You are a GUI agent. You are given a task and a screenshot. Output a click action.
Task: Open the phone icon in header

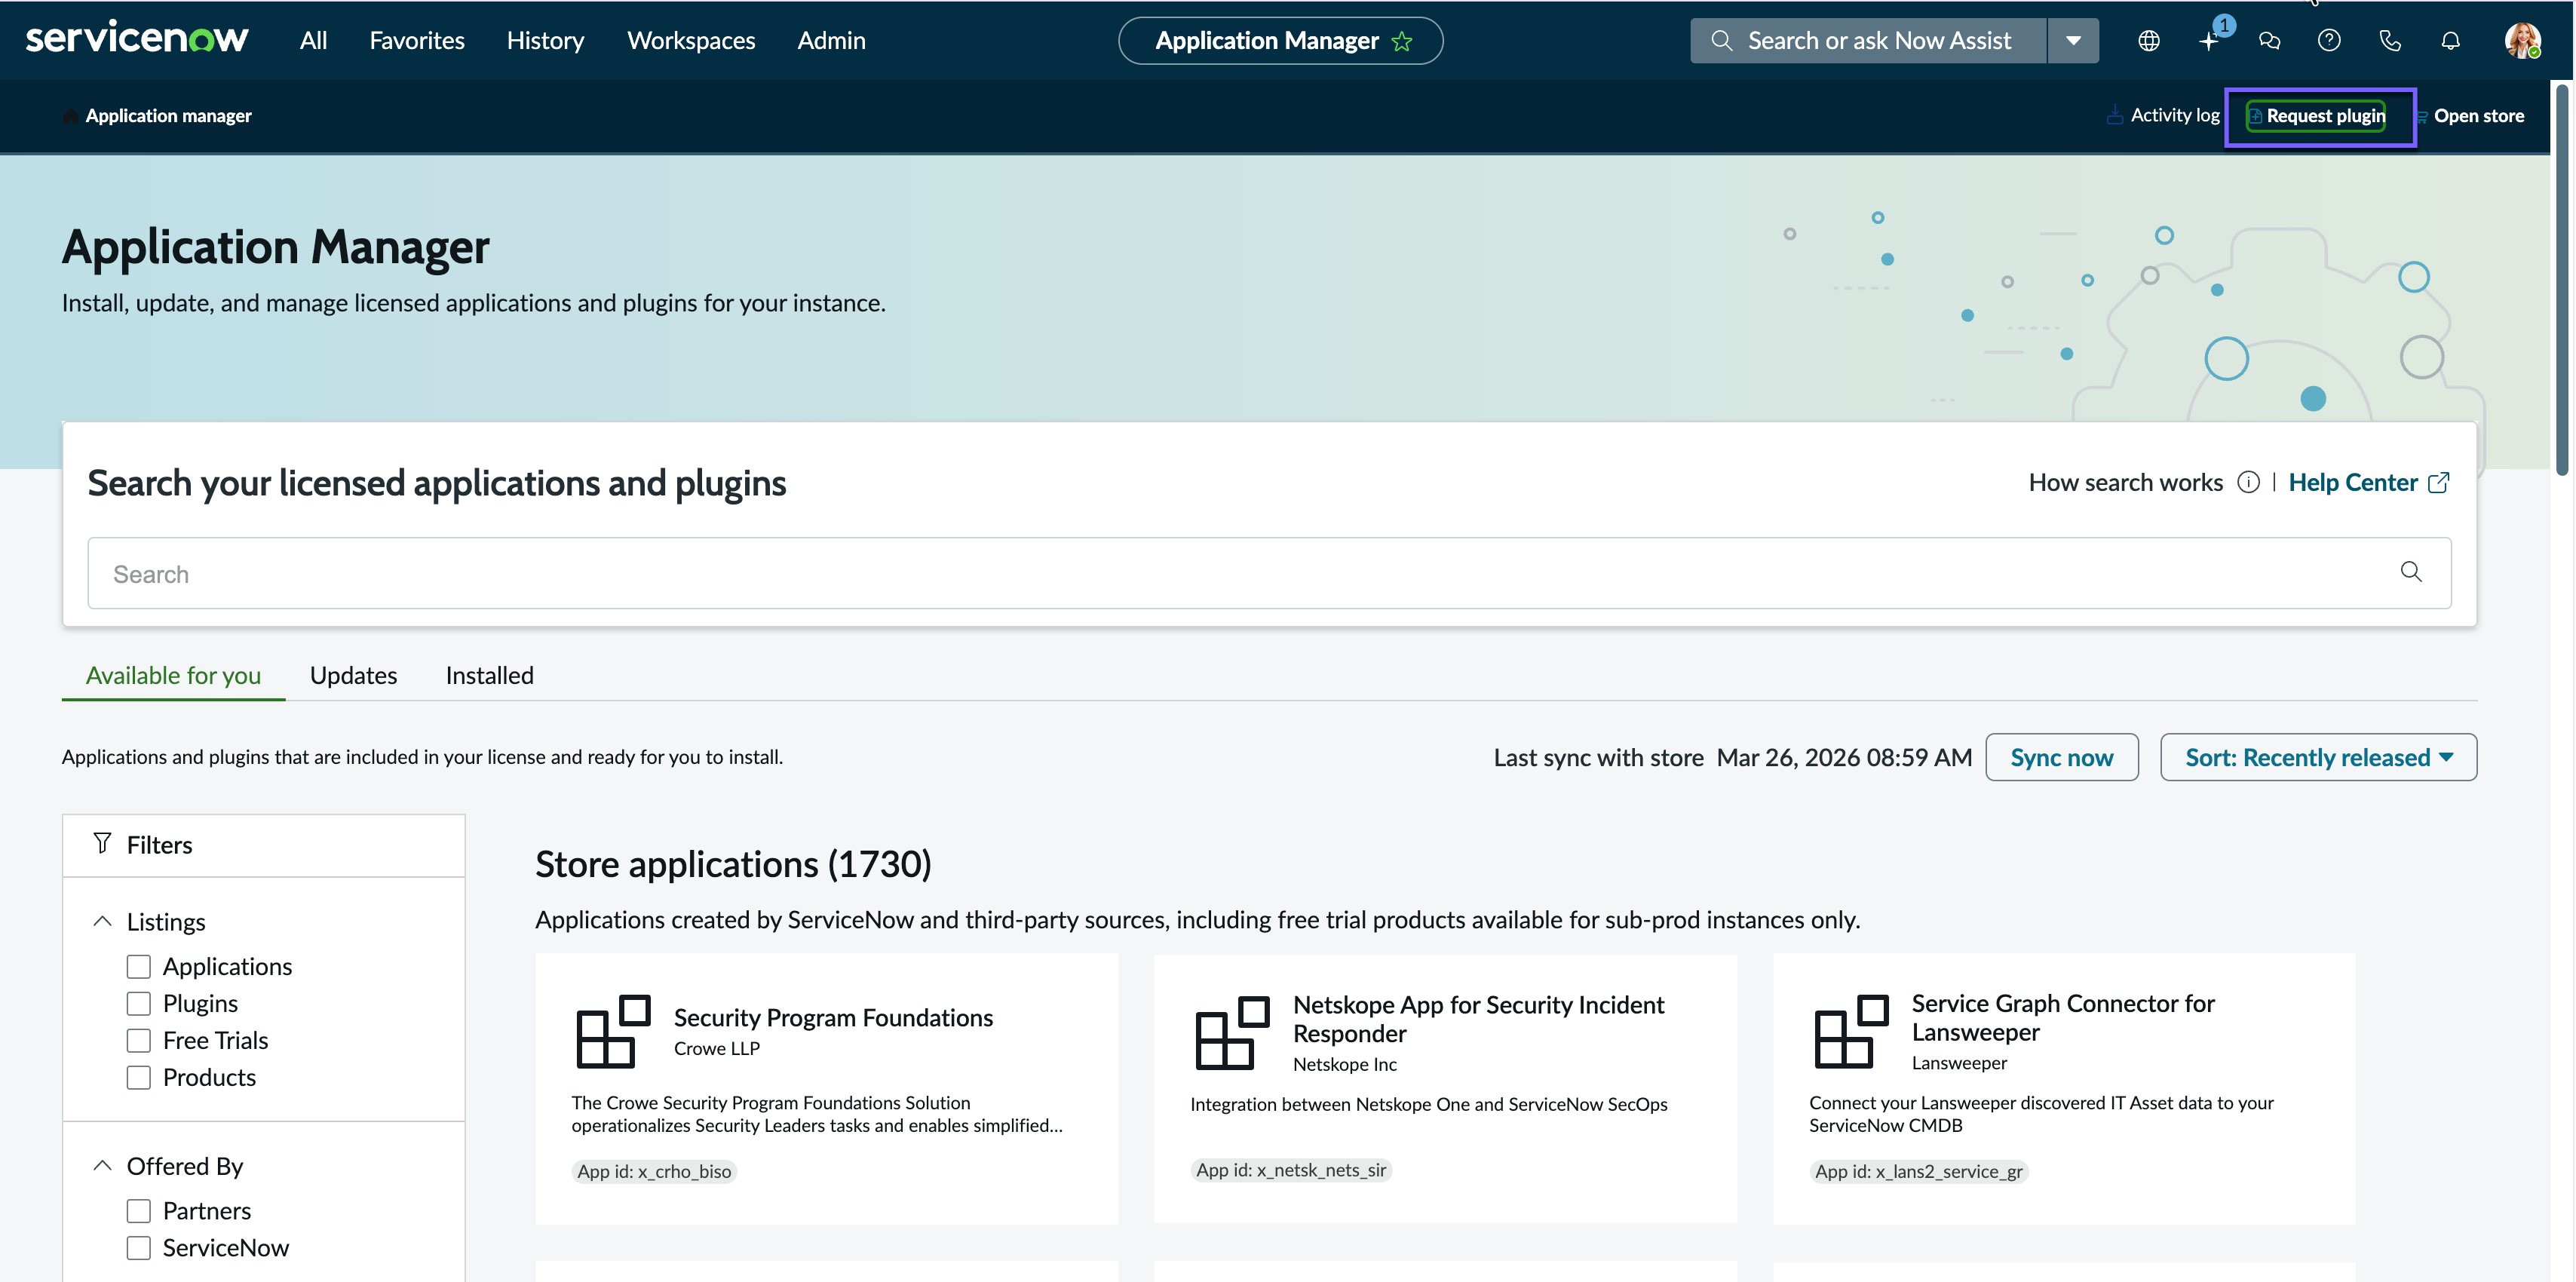coord(2390,40)
